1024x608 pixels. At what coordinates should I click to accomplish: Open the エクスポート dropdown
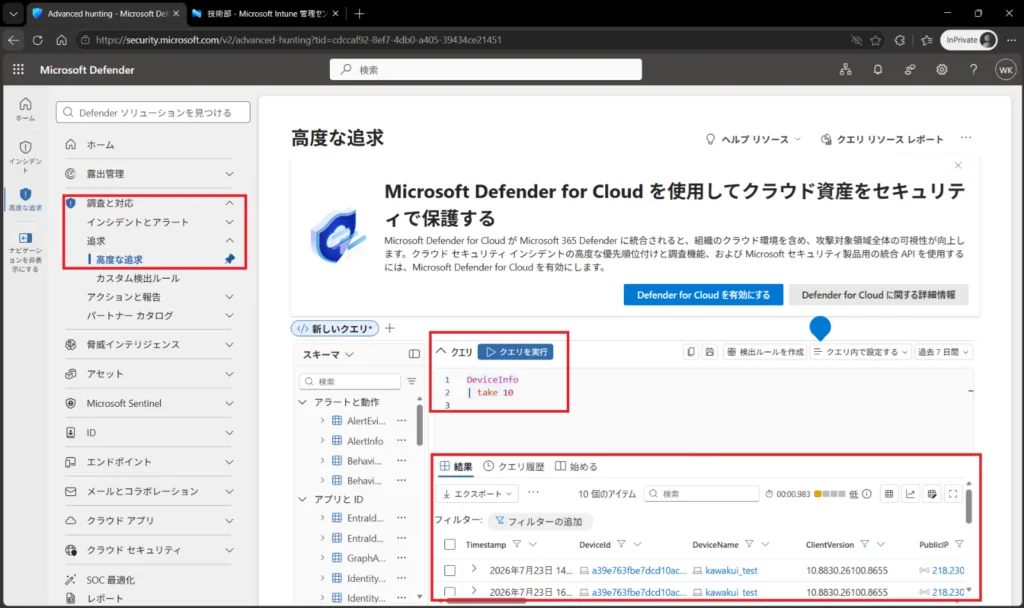tap(477, 494)
